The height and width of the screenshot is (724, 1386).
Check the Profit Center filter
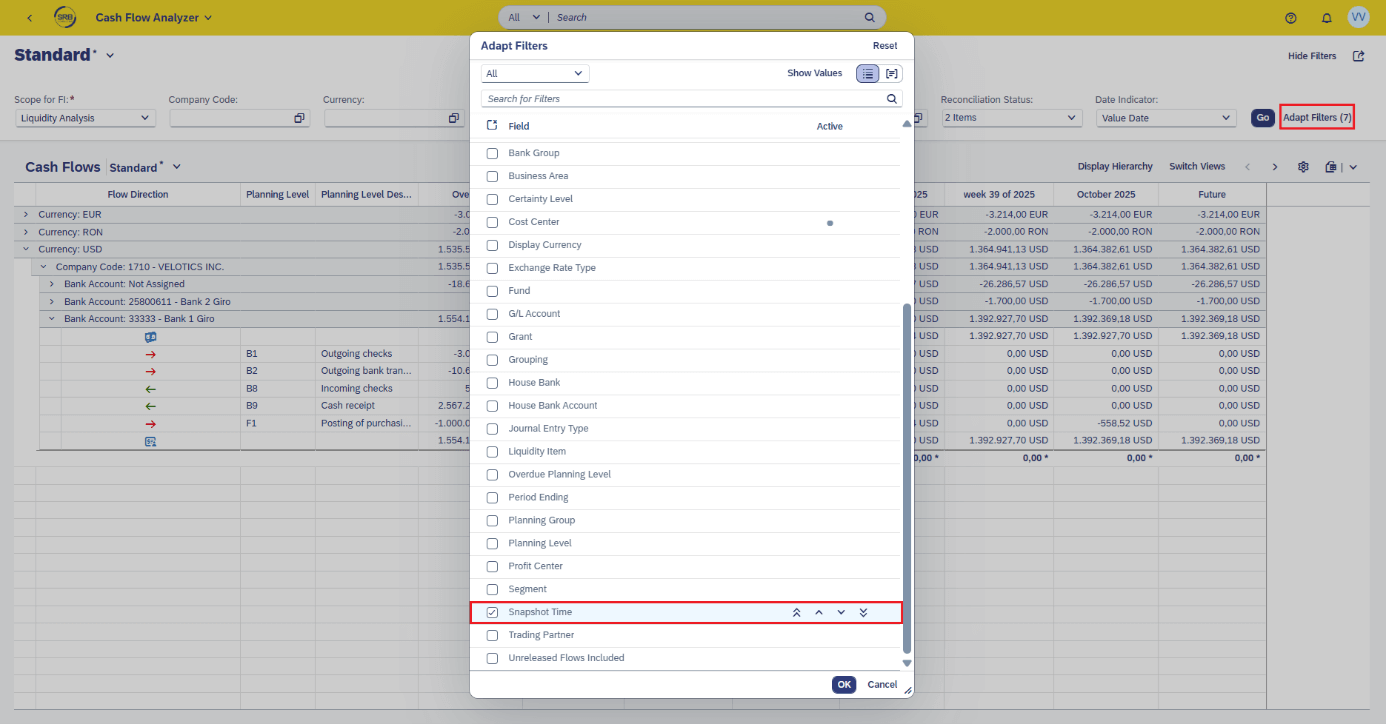click(492, 566)
